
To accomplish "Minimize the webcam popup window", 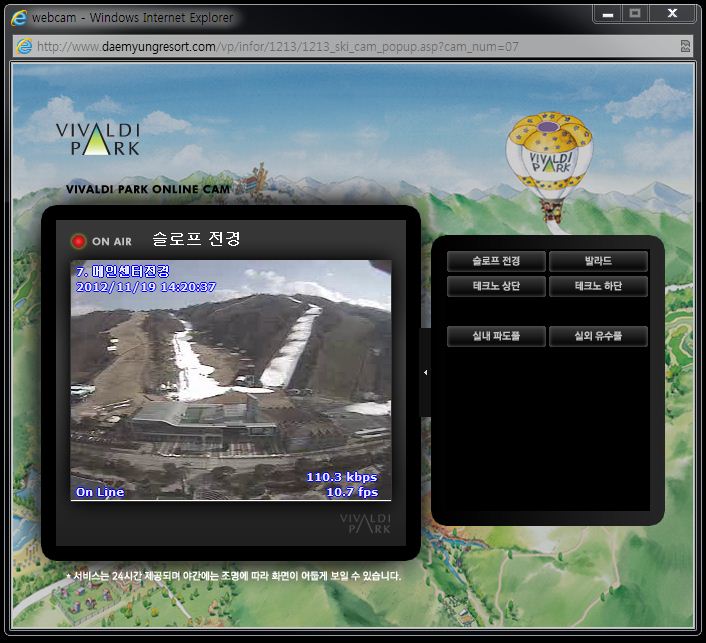I will click(x=606, y=13).
